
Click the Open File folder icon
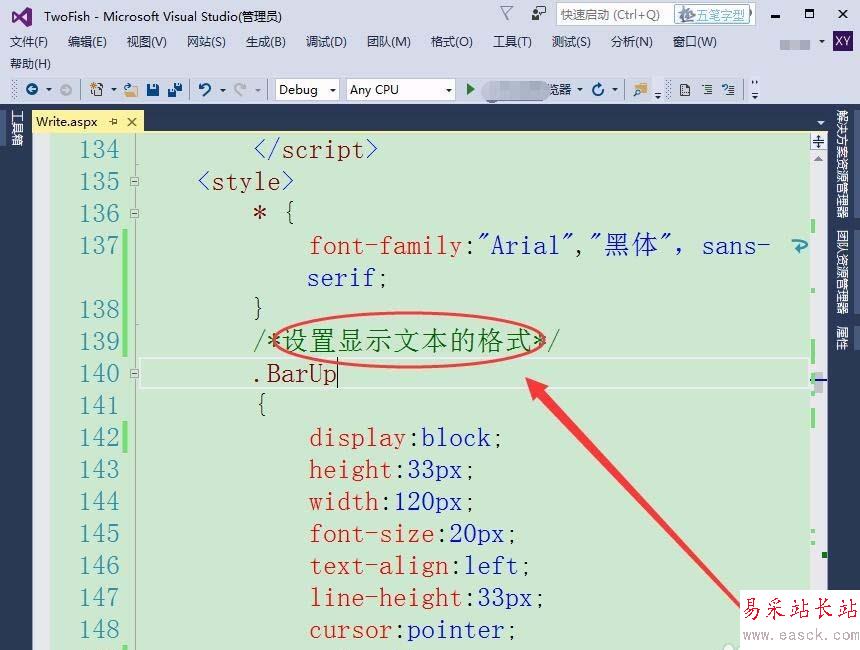pyautogui.click(x=131, y=89)
